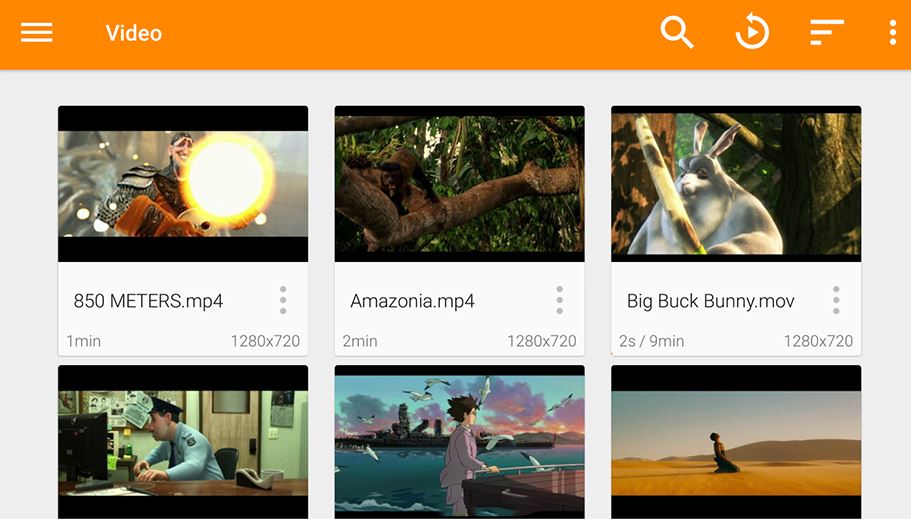Play the Big Buck Bunny.mov thumbnail
911x523 pixels.
736,184
